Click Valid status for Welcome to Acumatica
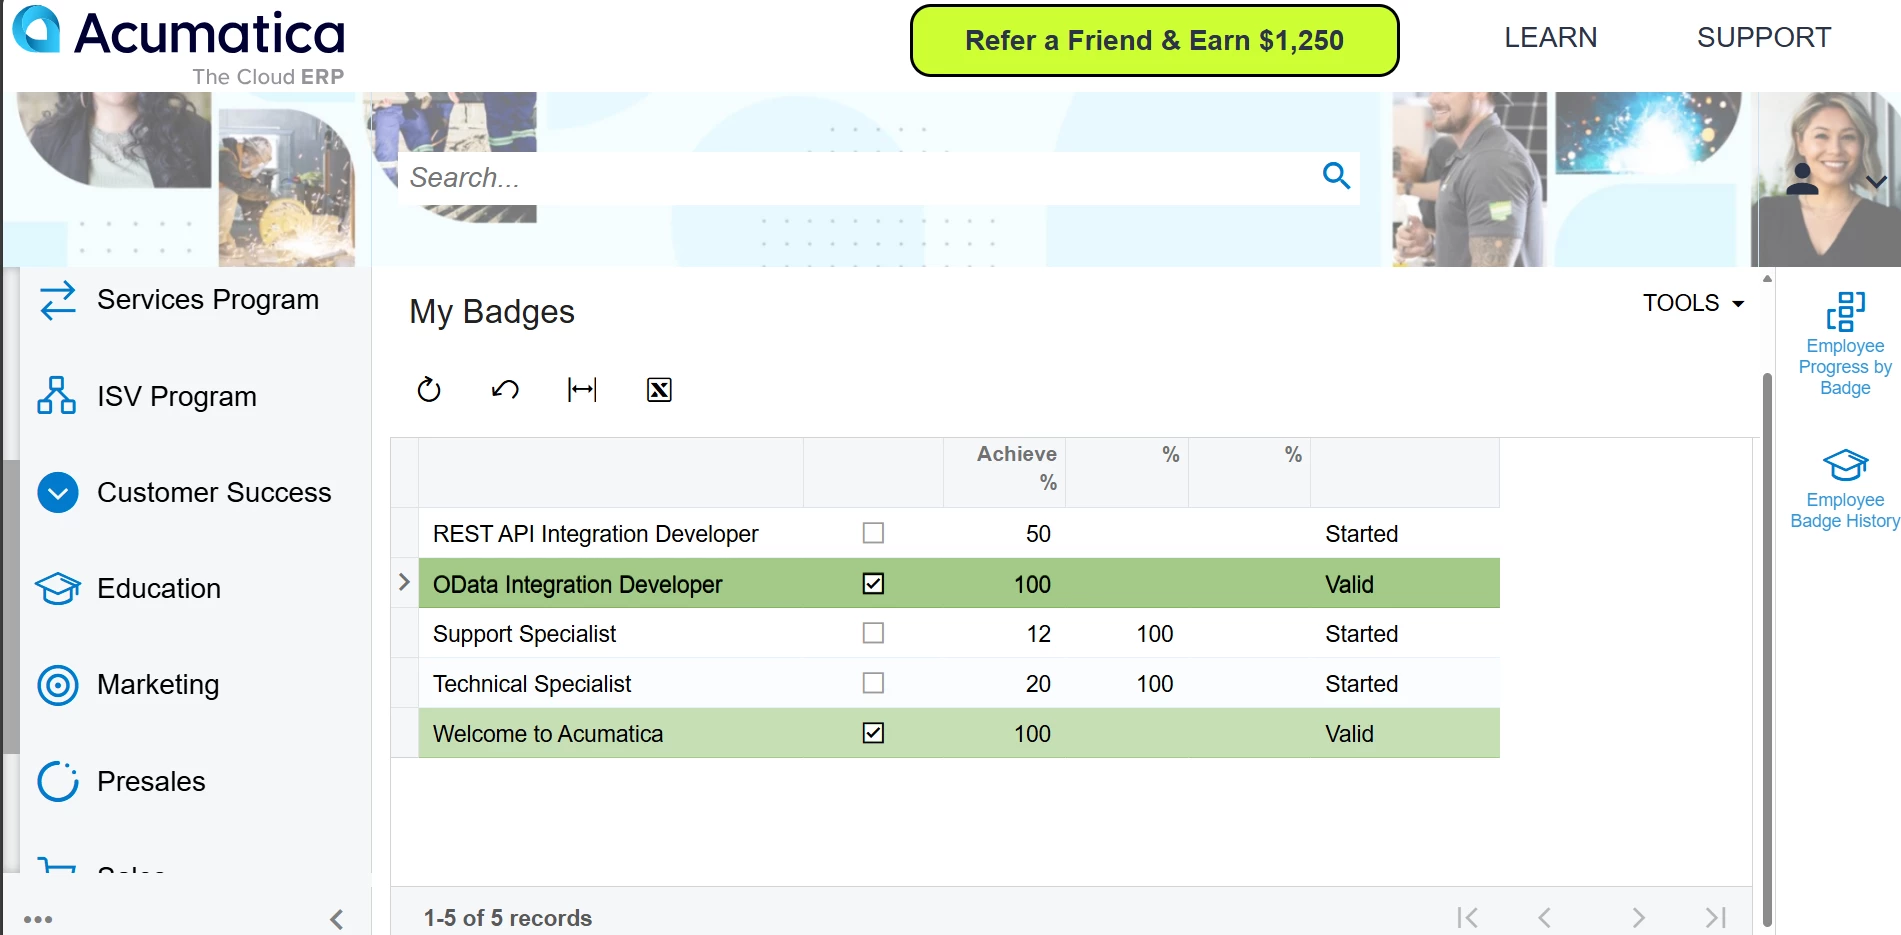 pos(1349,734)
